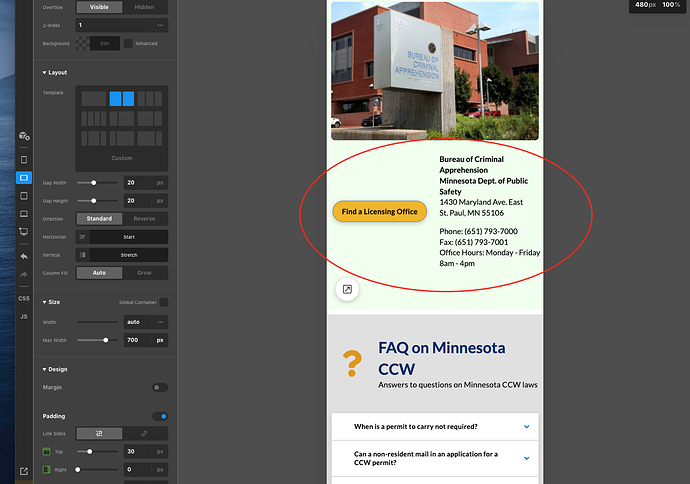The height and width of the screenshot is (484, 690).
Task: Select the desktop breakpoint icon
Action: 24,231
